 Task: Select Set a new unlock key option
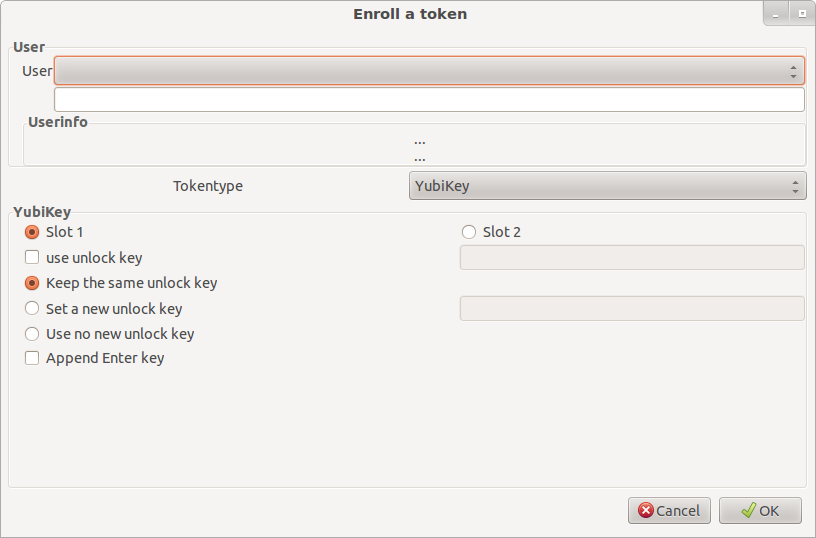(32, 309)
